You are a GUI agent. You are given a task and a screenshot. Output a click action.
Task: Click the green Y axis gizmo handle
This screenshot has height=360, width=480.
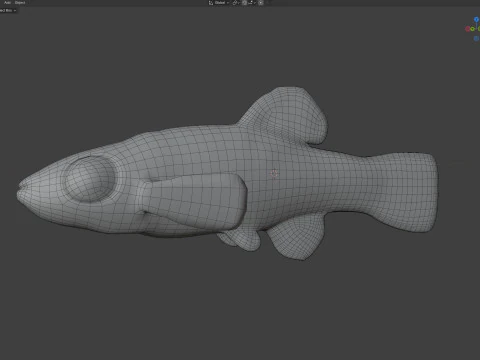[x=473, y=29]
